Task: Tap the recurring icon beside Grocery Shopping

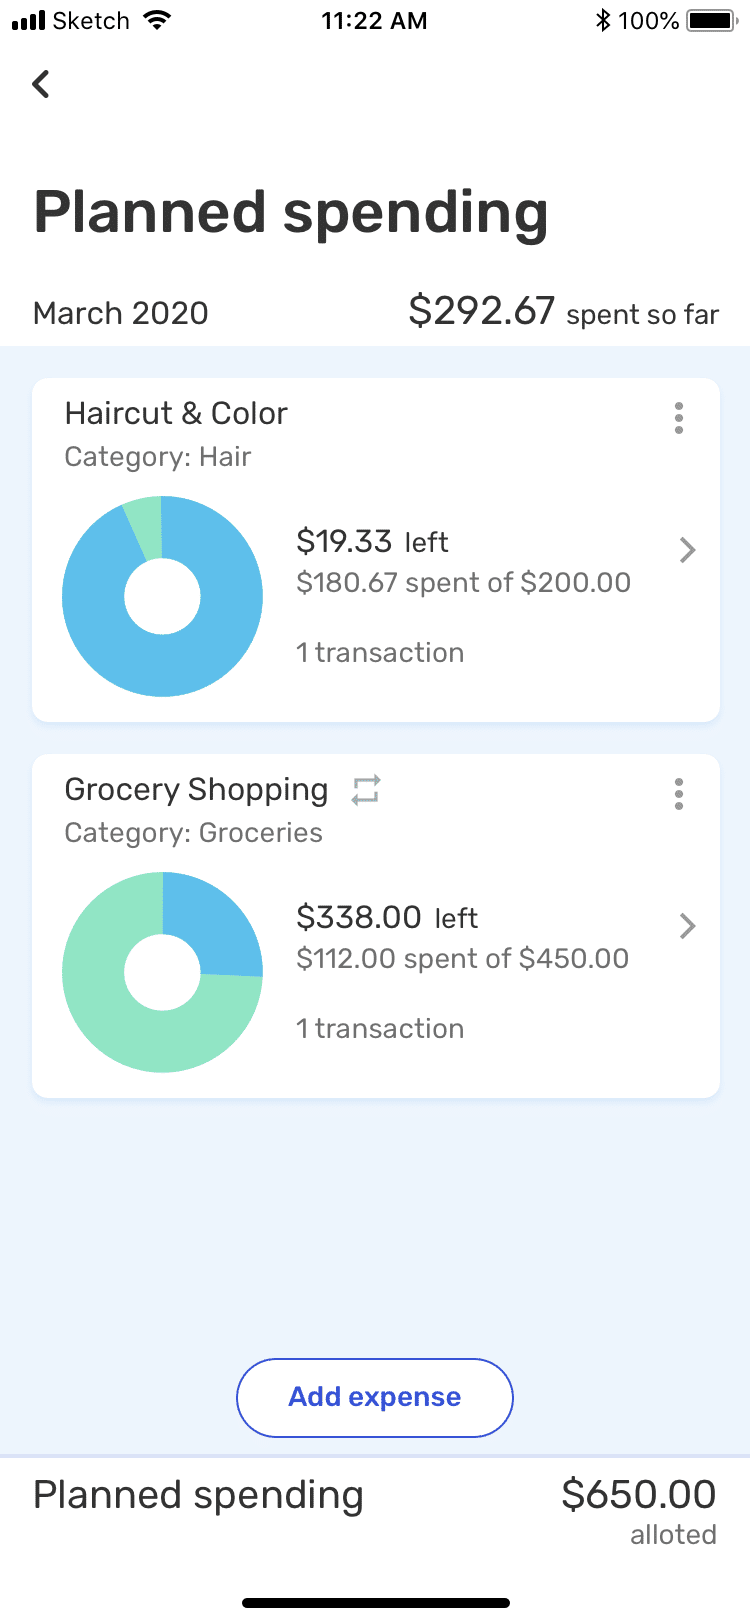Action: [x=366, y=790]
